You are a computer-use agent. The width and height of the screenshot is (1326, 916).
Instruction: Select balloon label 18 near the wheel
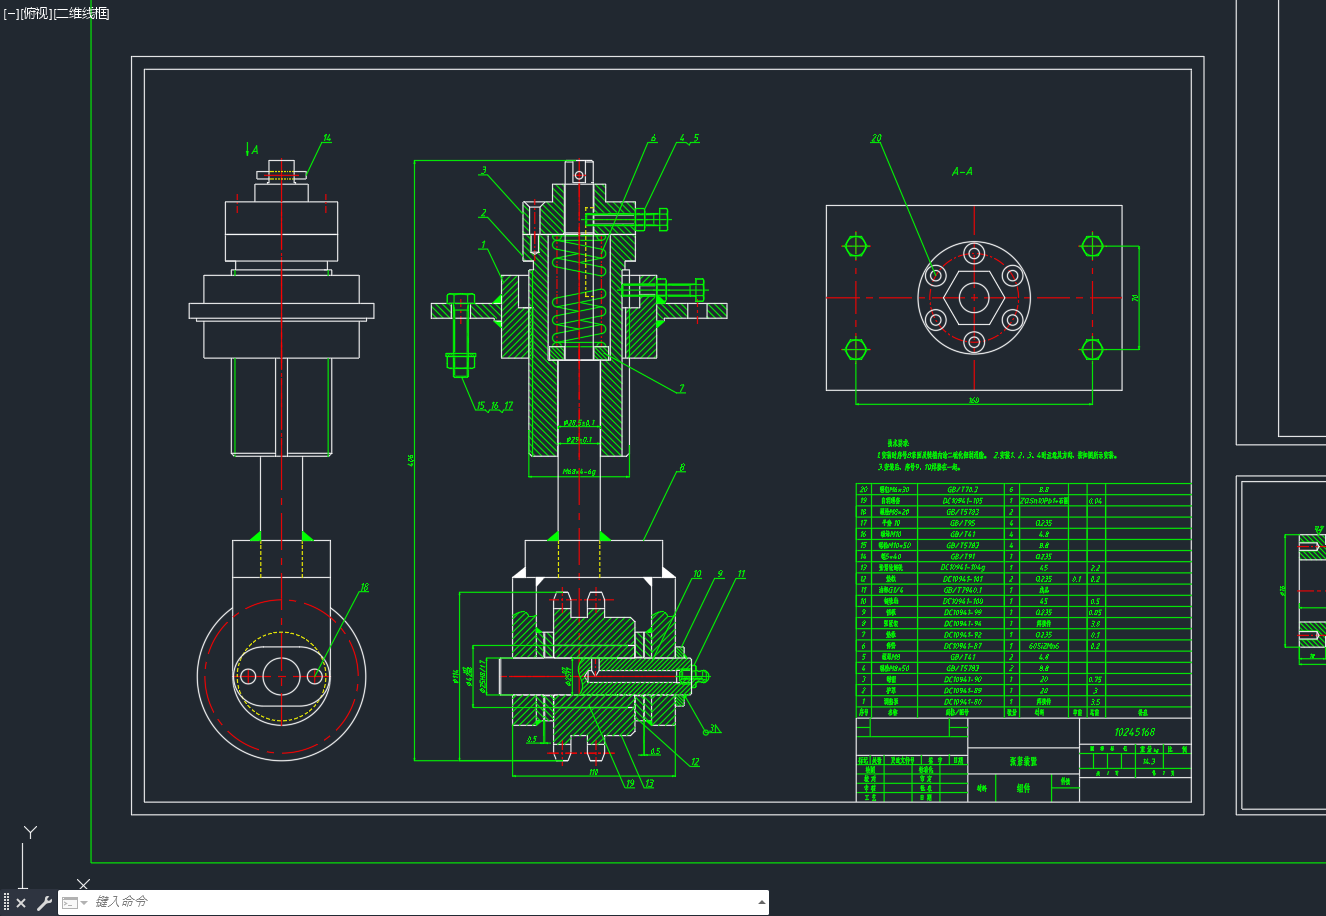click(364, 588)
